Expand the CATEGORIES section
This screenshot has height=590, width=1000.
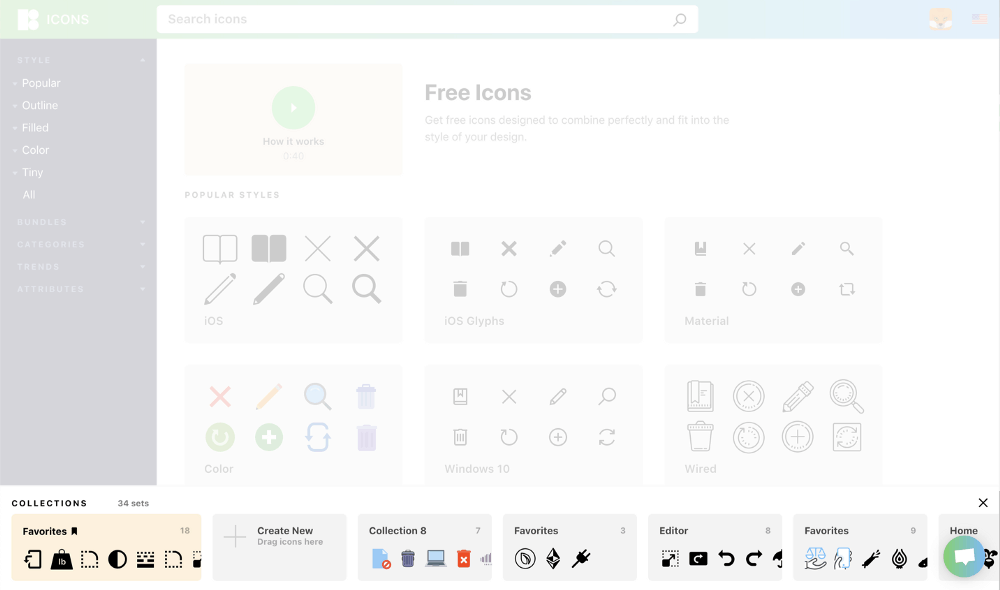[x=143, y=244]
